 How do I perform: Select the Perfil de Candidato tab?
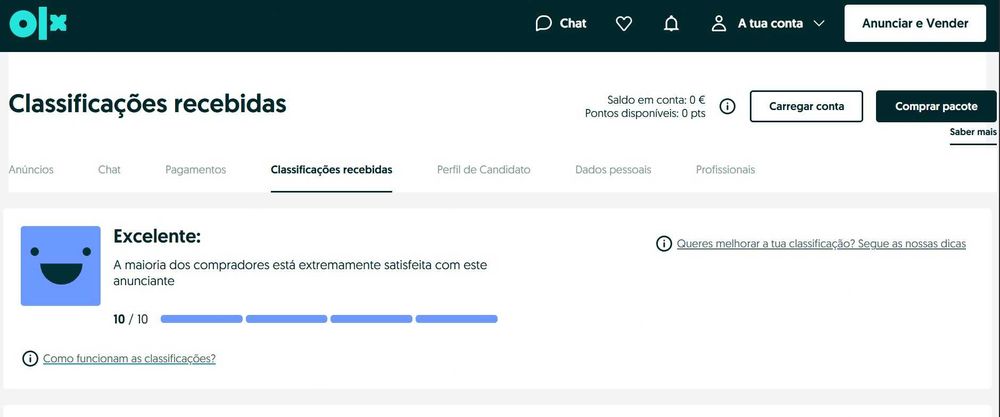(x=483, y=170)
